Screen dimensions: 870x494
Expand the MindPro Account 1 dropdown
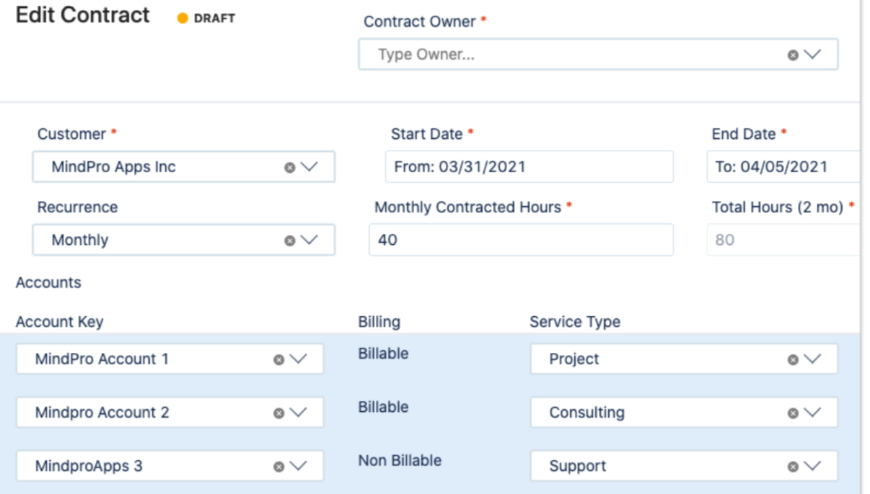click(x=298, y=359)
